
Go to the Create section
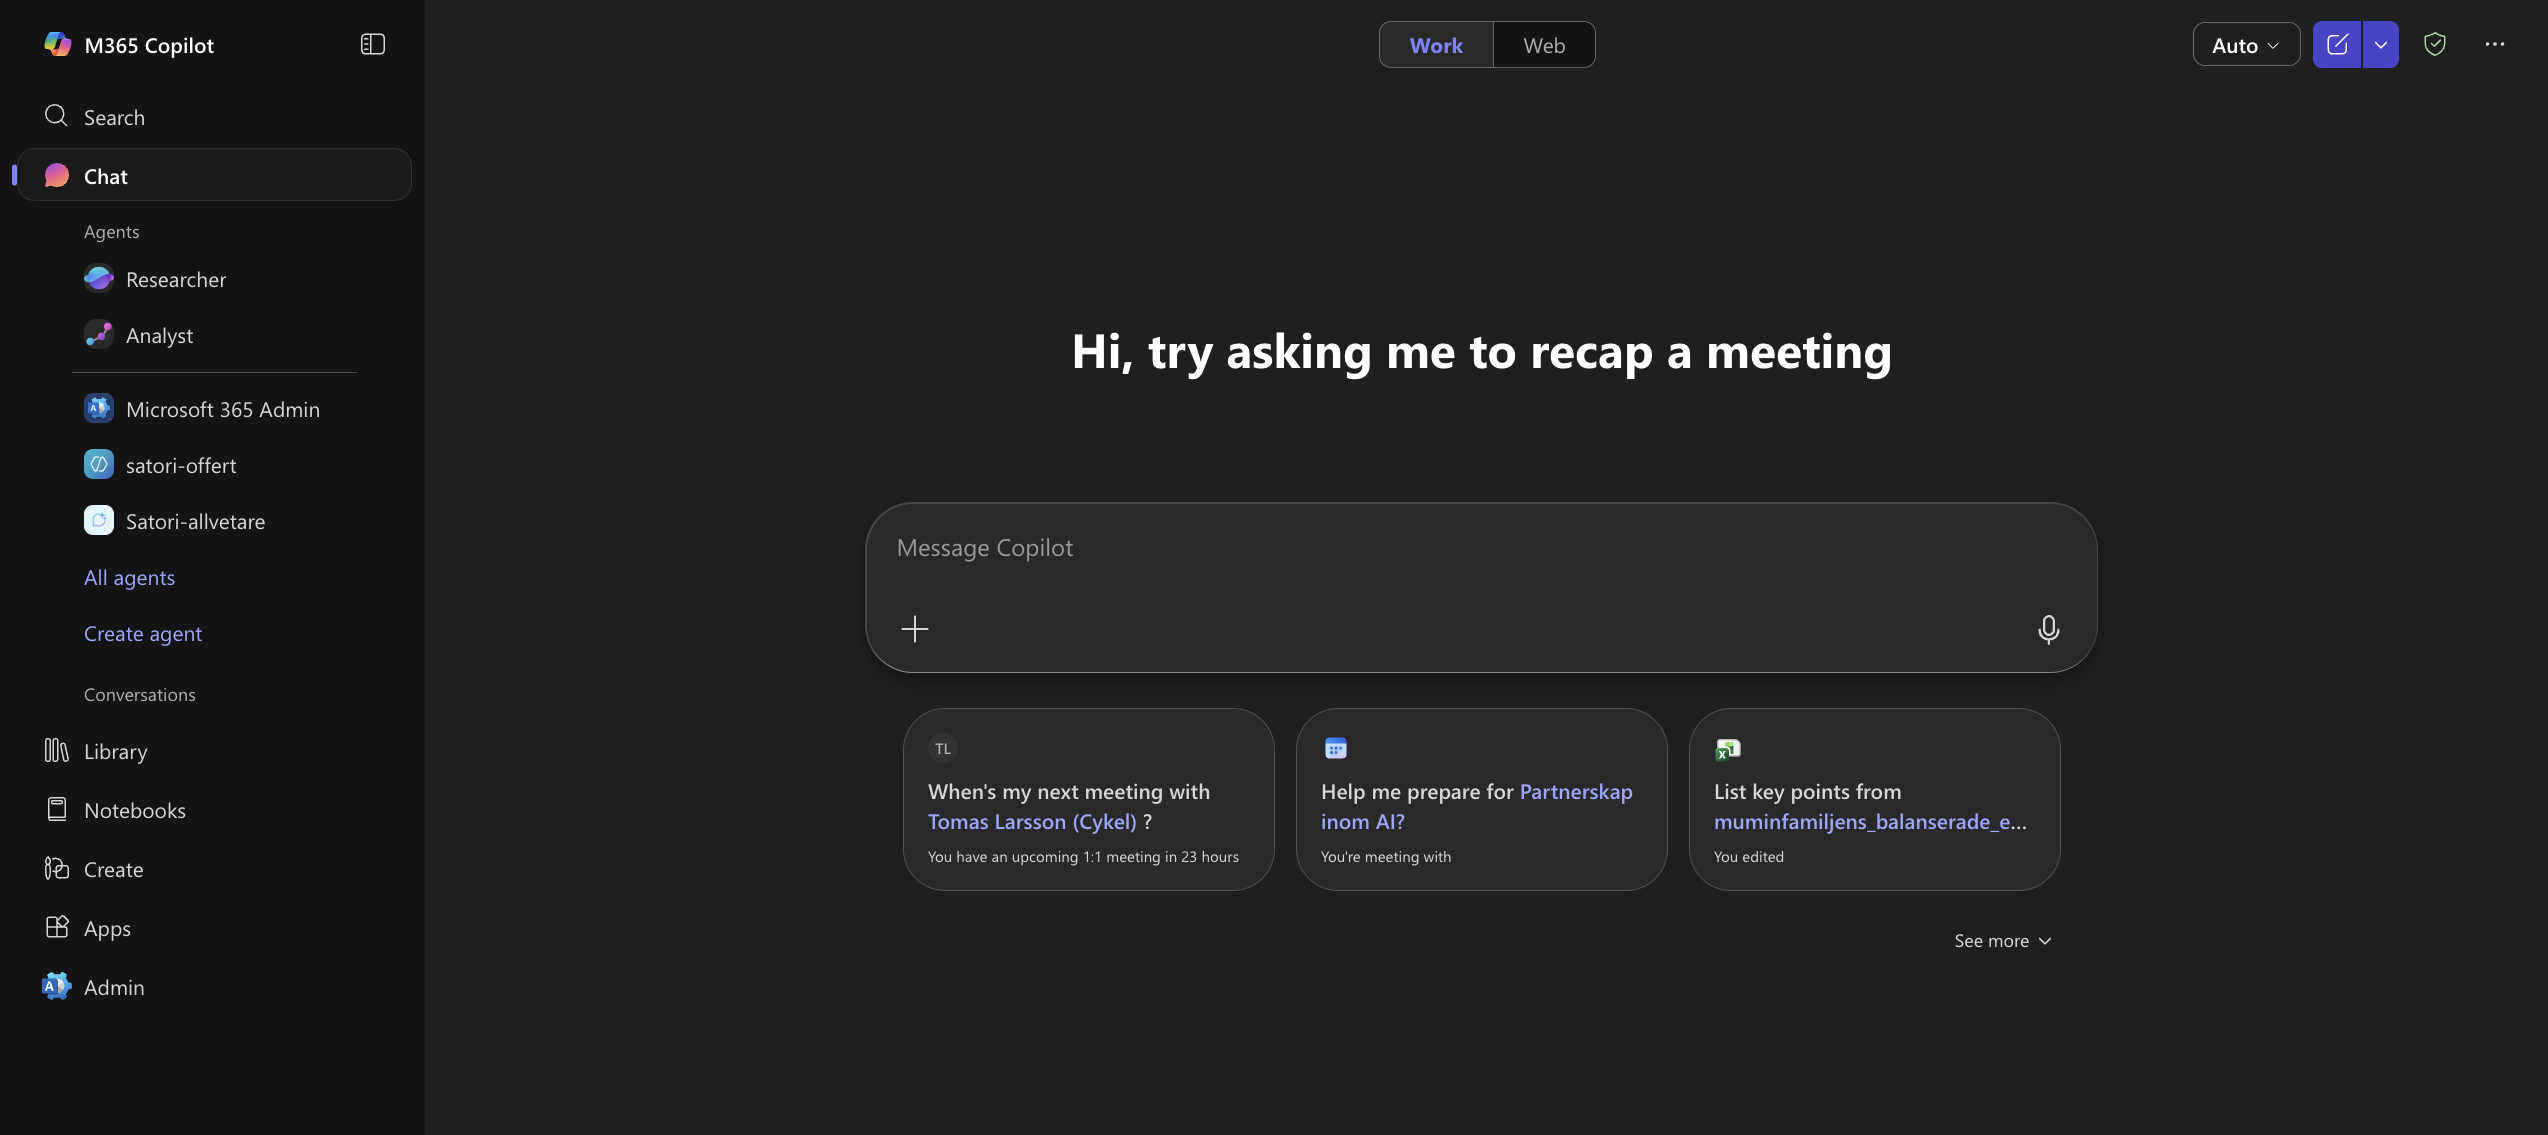(x=94, y=869)
